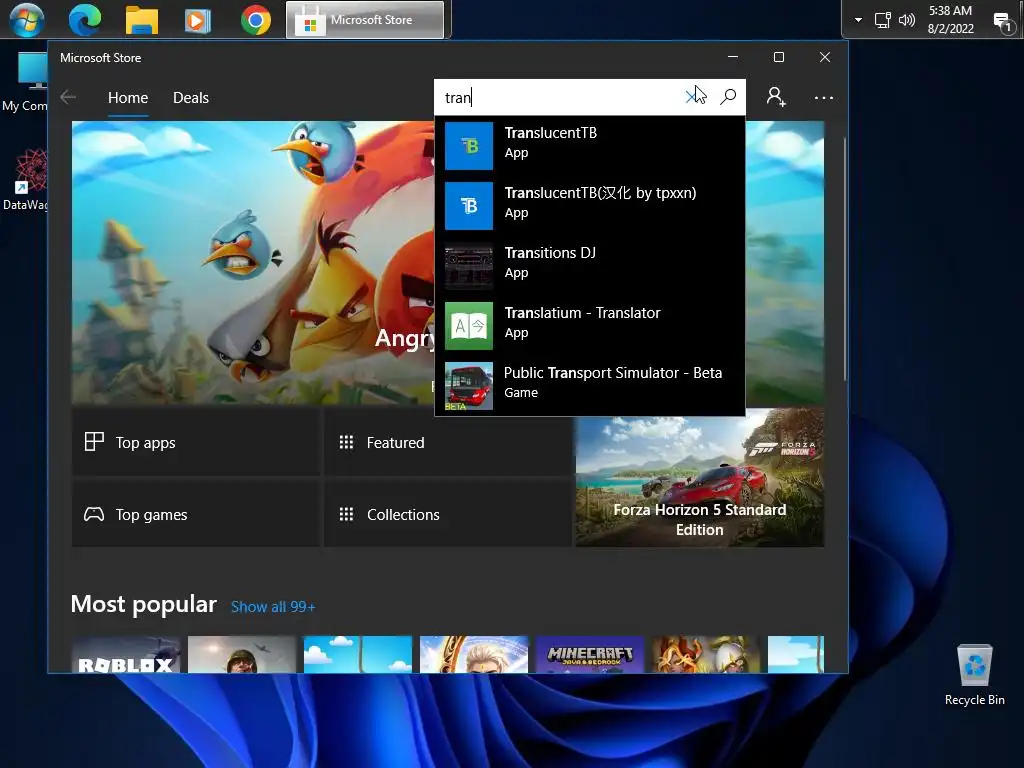
Task: Click the Most popular heading
Action: (144, 605)
